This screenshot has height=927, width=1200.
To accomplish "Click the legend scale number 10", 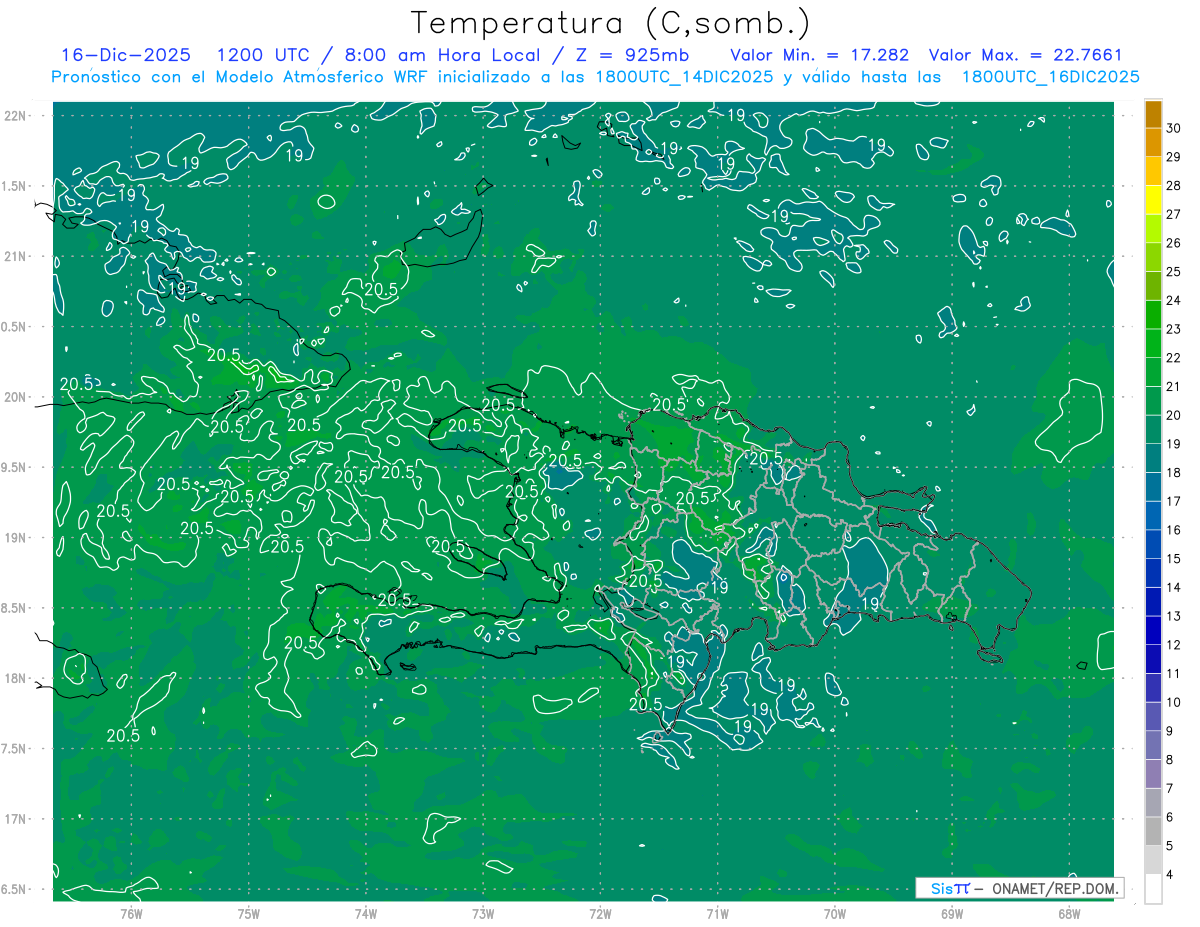I will 1174,702.
